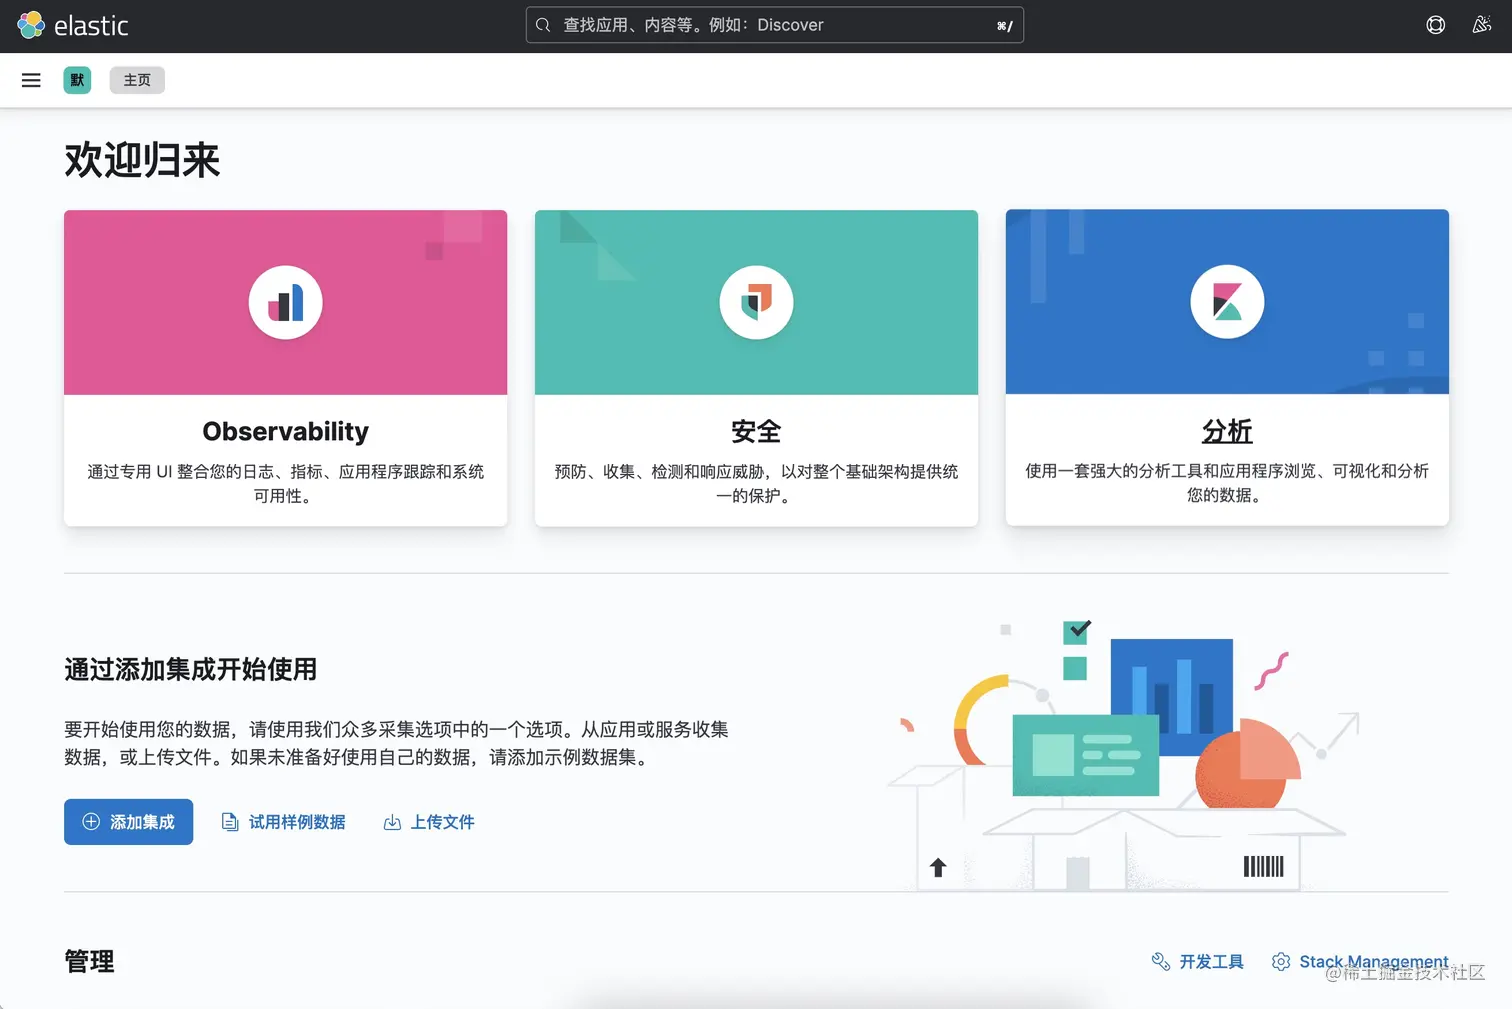Screen dimensions: 1512x1009
Task: Click the blue 分析 card banner
Action: 1227,302
